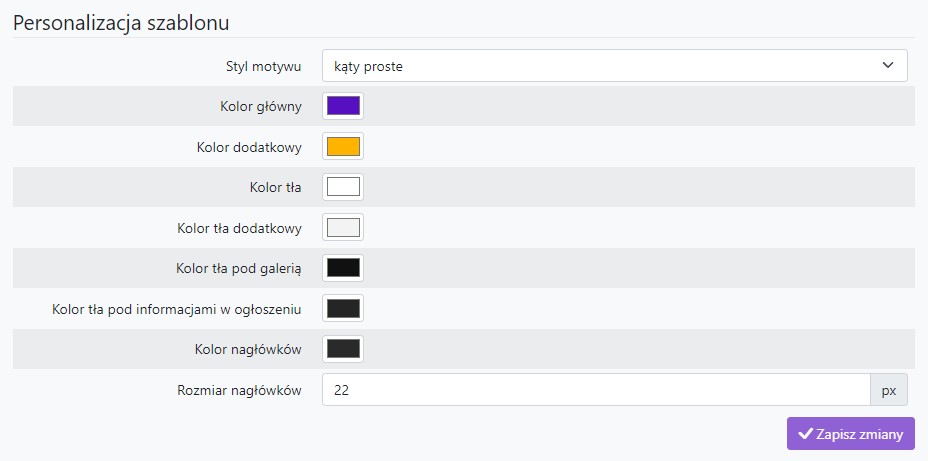The height and width of the screenshot is (461, 928).
Task: Click the Kolor dodatkowy label text
Action: pyautogui.click(x=249, y=147)
